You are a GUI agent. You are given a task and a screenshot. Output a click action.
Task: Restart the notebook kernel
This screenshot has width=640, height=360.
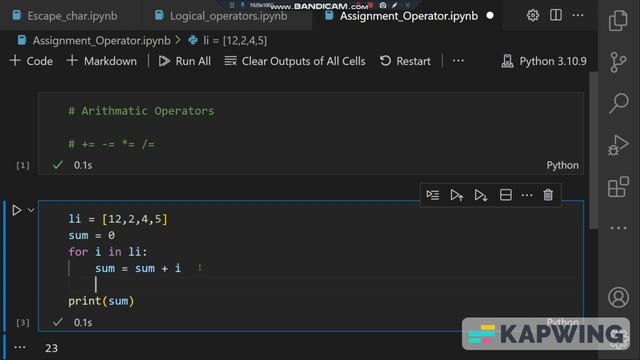point(405,61)
